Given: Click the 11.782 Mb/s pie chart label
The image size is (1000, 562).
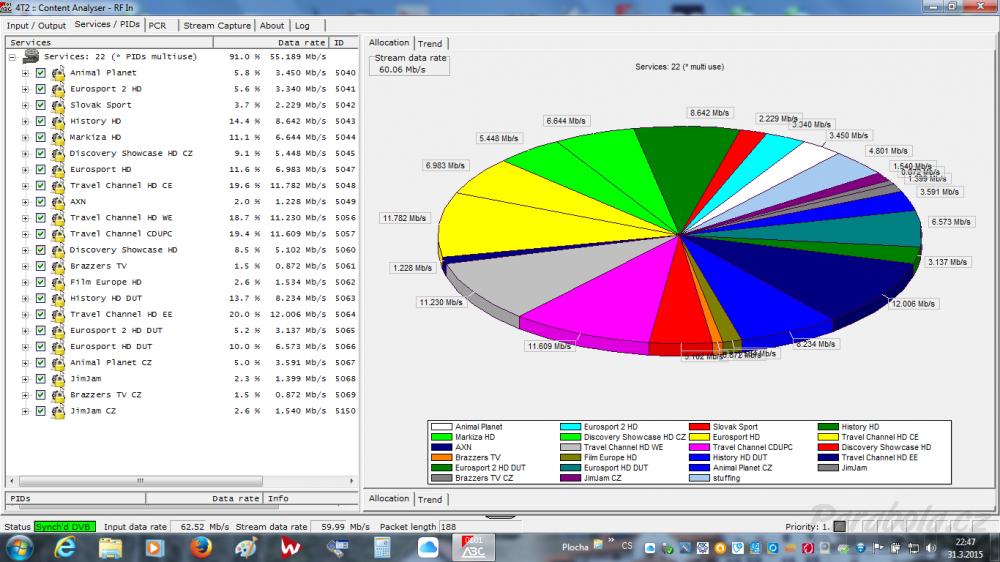Looking at the screenshot, I should click(x=404, y=218).
